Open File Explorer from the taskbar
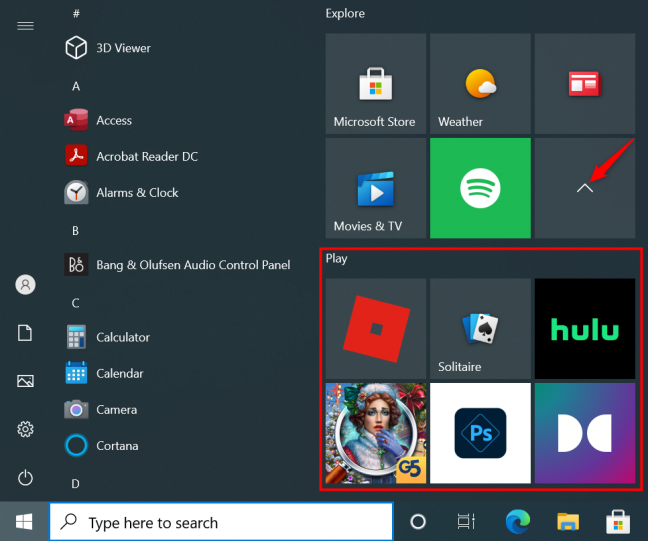 coord(568,522)
